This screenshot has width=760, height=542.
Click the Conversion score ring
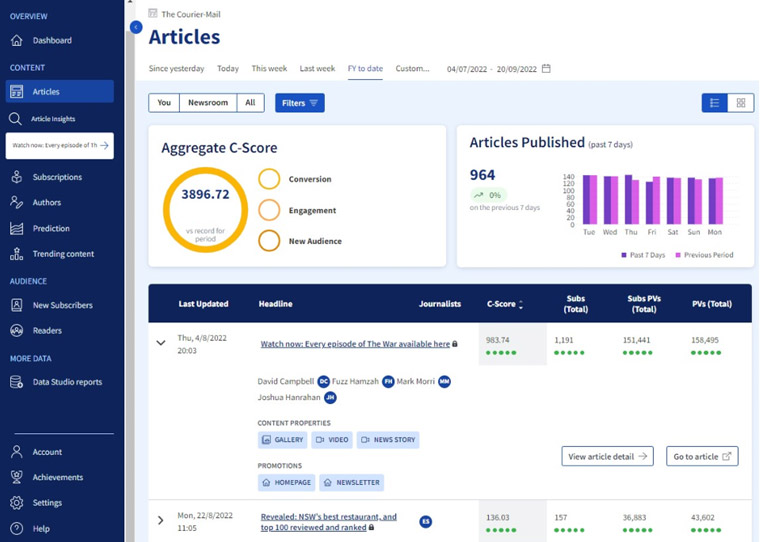tap(269, 179)
